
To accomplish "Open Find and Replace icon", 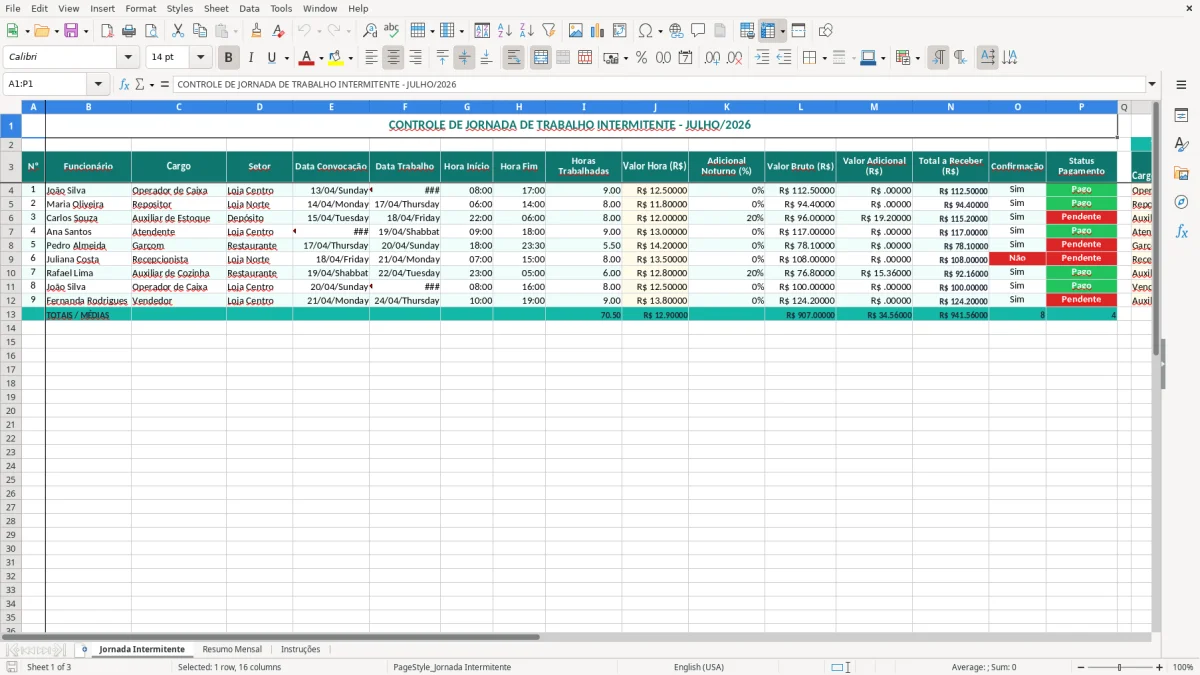I will (370, 31).
